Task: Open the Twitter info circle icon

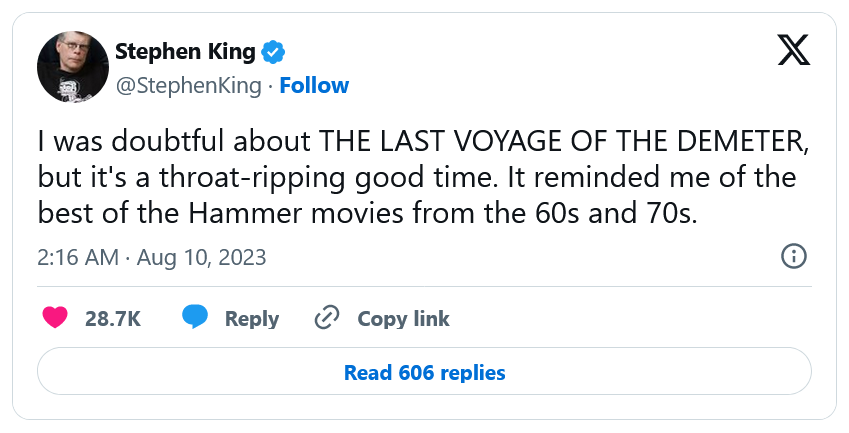Action: [793, 256]
